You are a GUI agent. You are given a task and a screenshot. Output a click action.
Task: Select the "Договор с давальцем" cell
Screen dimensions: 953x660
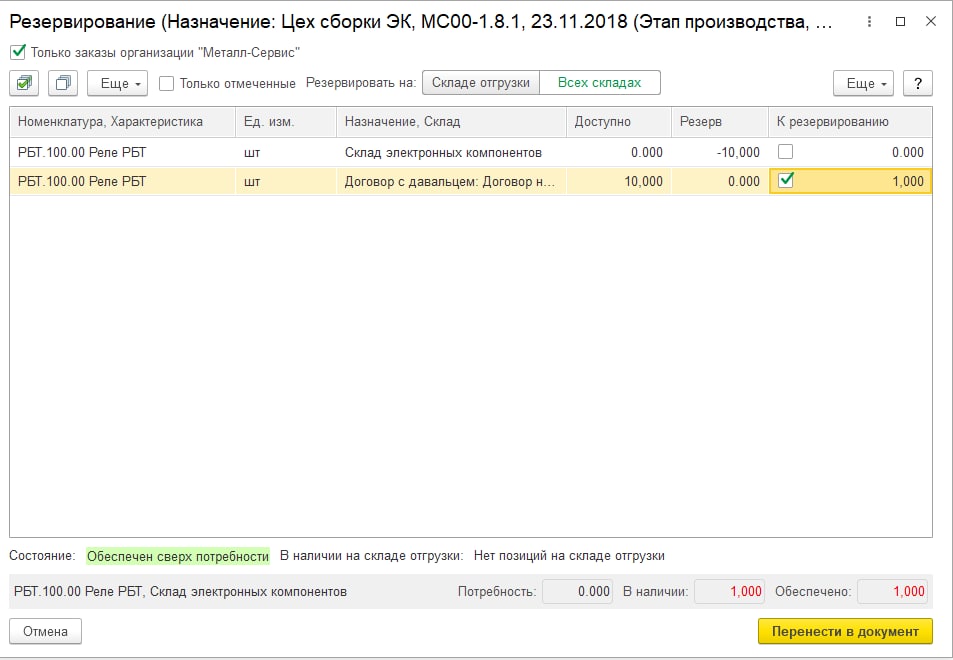(451, 181)
